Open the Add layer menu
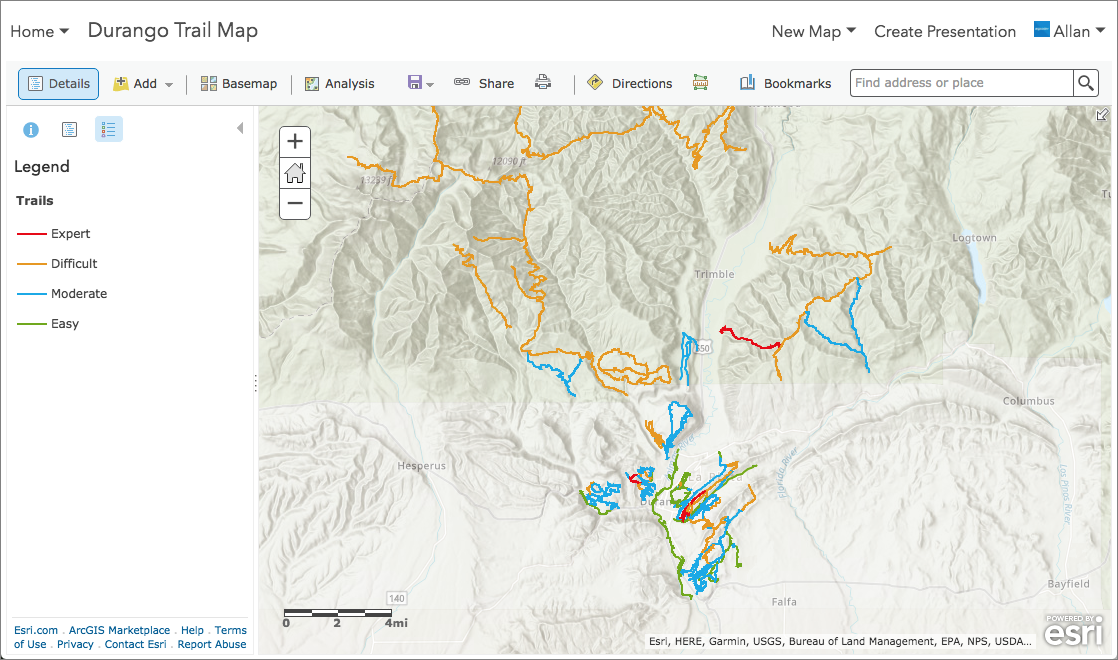The image size is (1118, 660). tap(144, 84)
